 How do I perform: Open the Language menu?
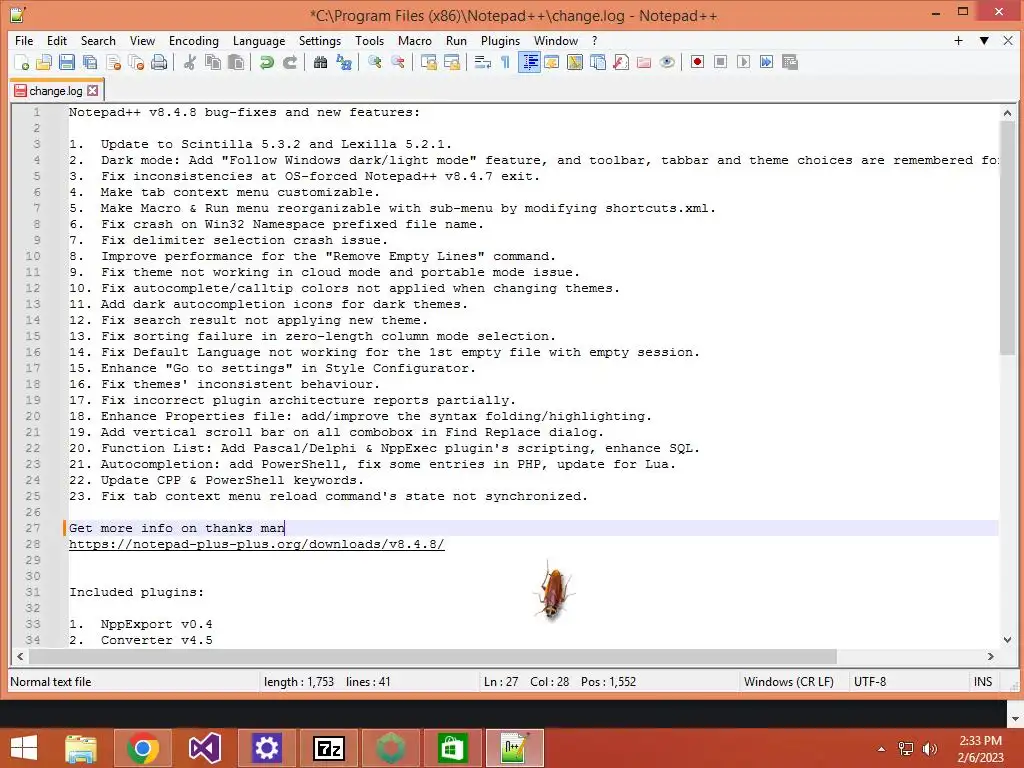pyautogui.click(x=259, y=40)
